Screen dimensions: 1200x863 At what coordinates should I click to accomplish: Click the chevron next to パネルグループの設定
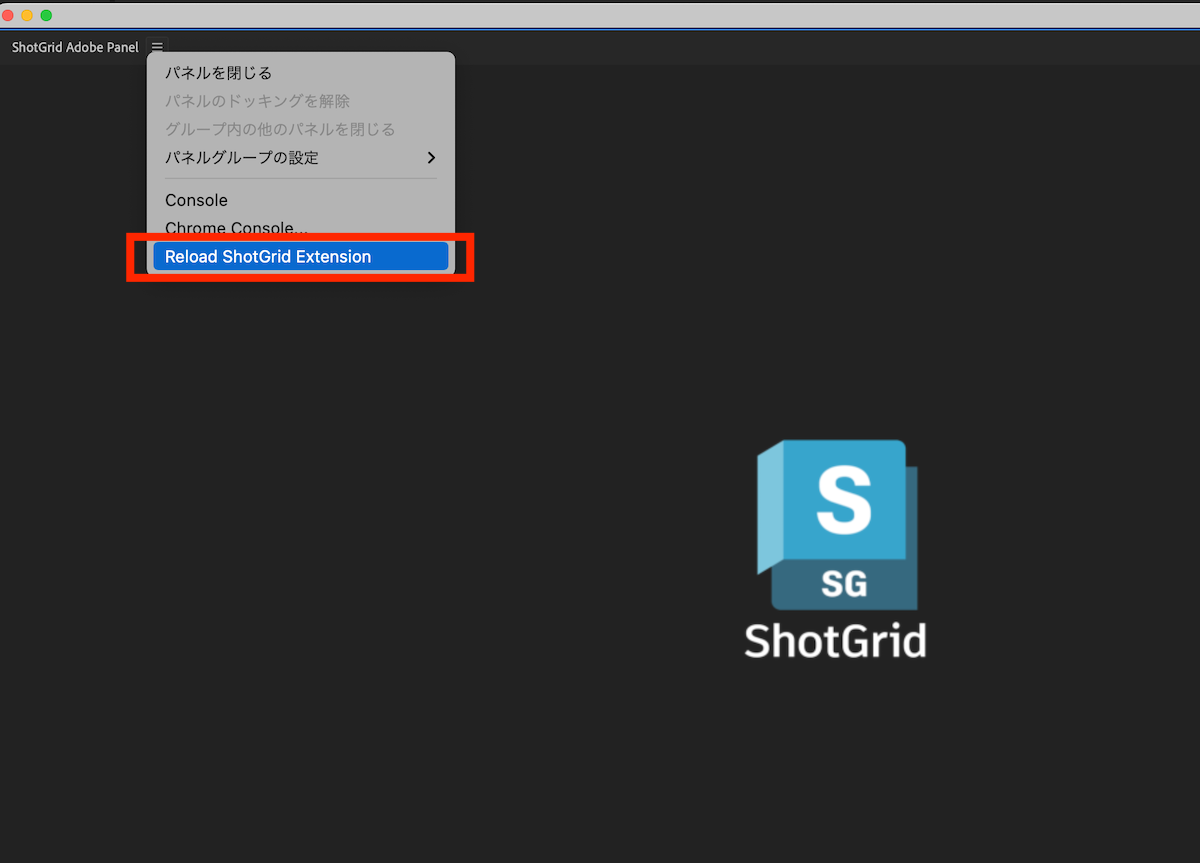point(431,157)
